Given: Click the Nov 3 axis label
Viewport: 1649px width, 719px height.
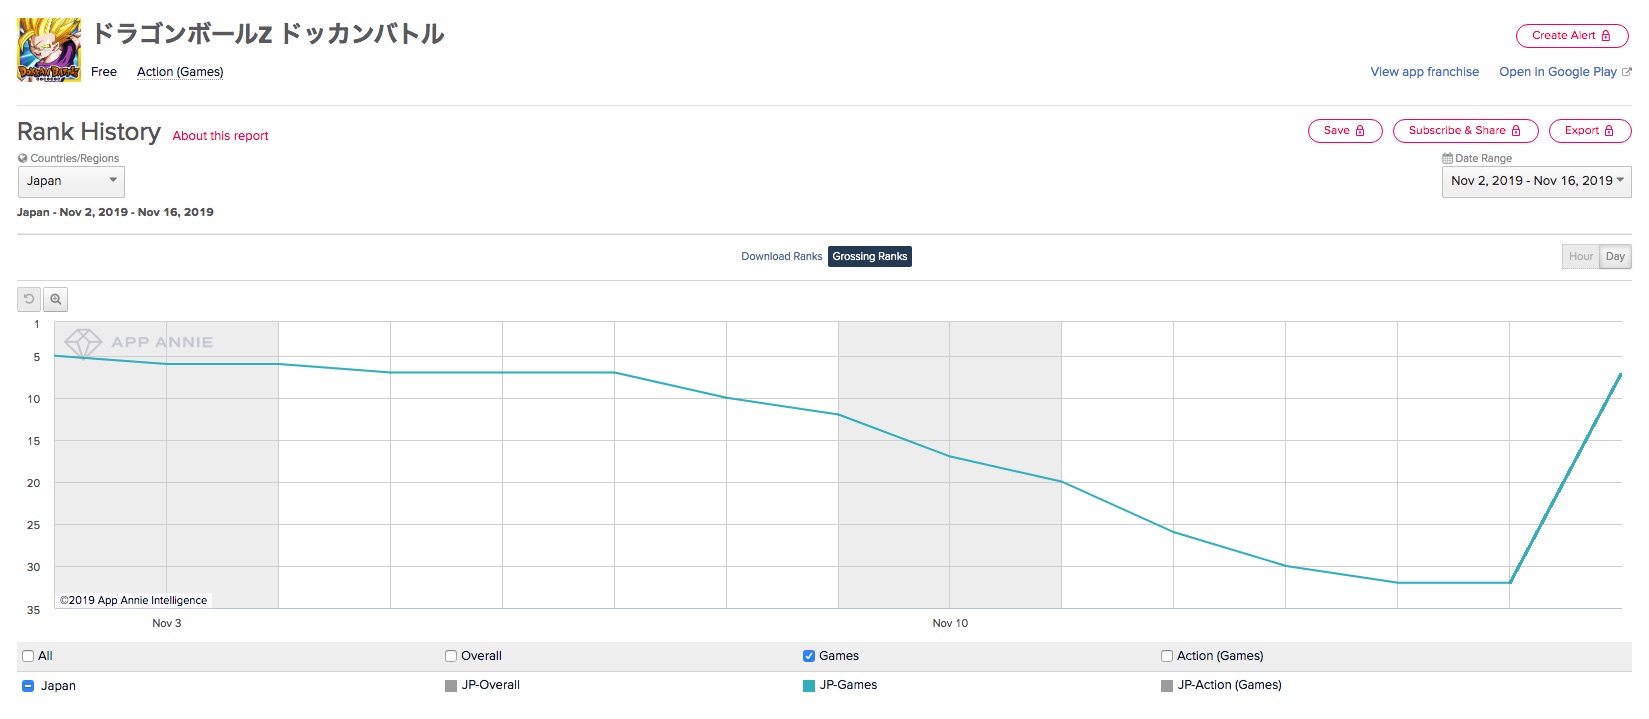Looking at the screenshot, I should pyautogui.click(x=167, y=623).
